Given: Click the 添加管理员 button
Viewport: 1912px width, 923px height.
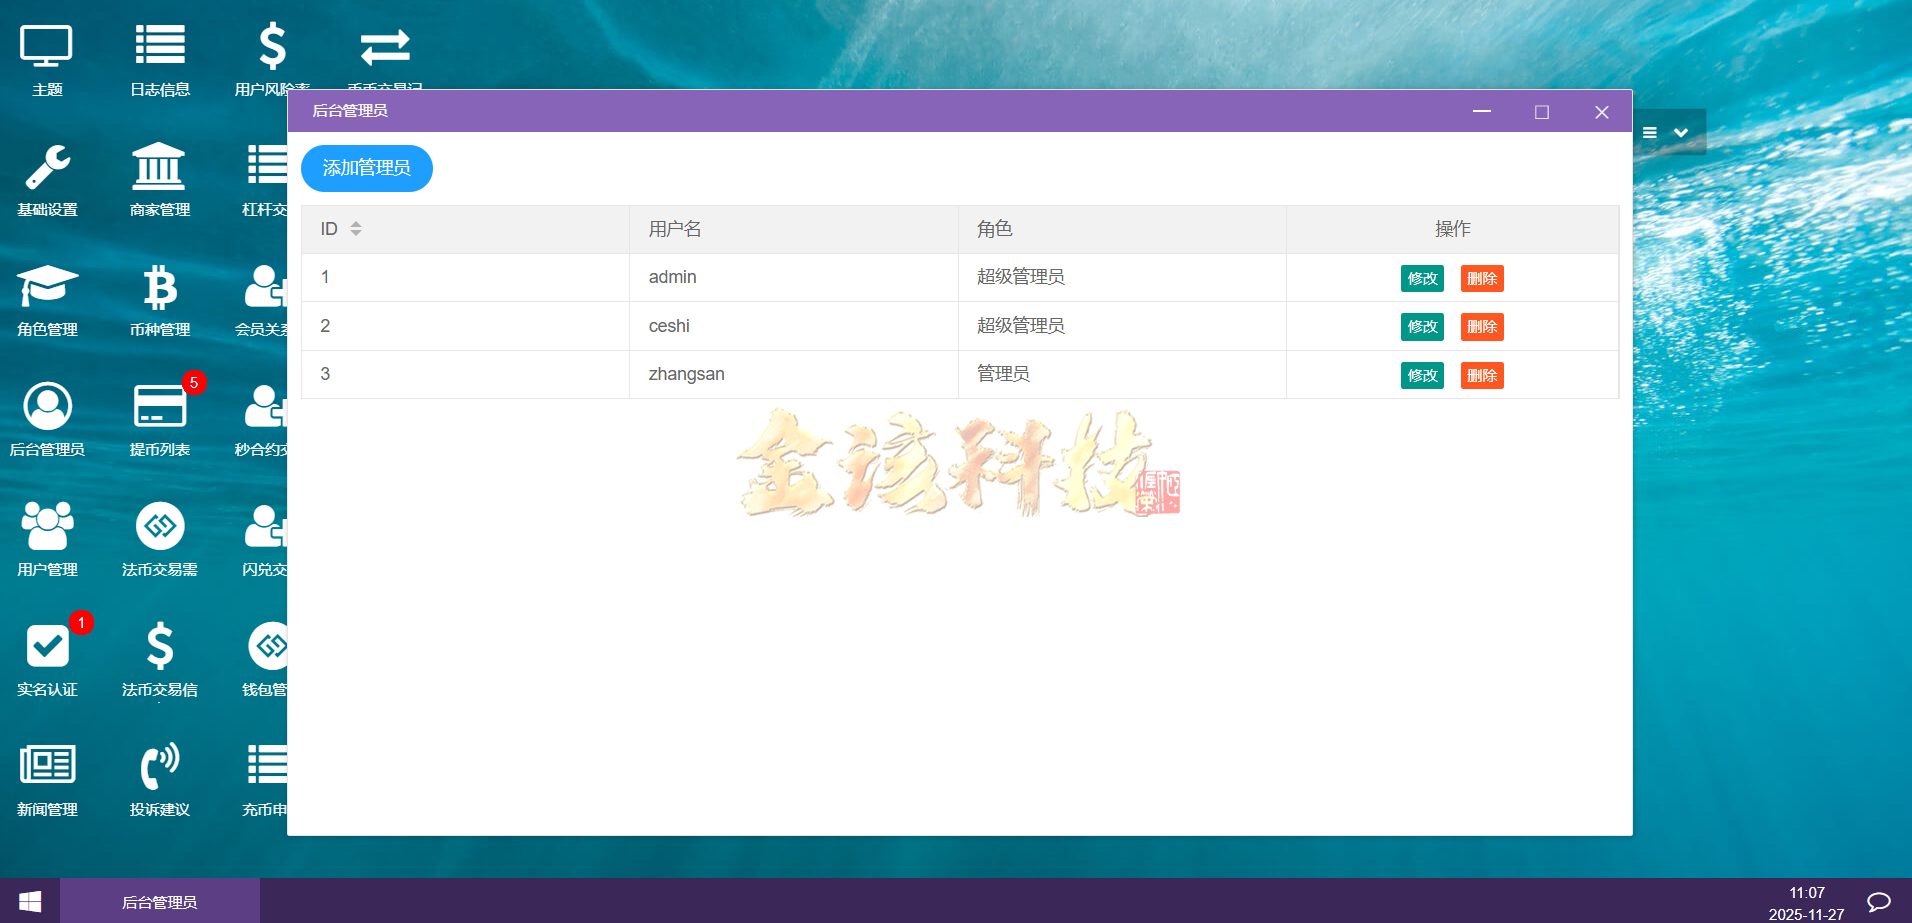Looking at the screenshot, I should coord(366,168).
